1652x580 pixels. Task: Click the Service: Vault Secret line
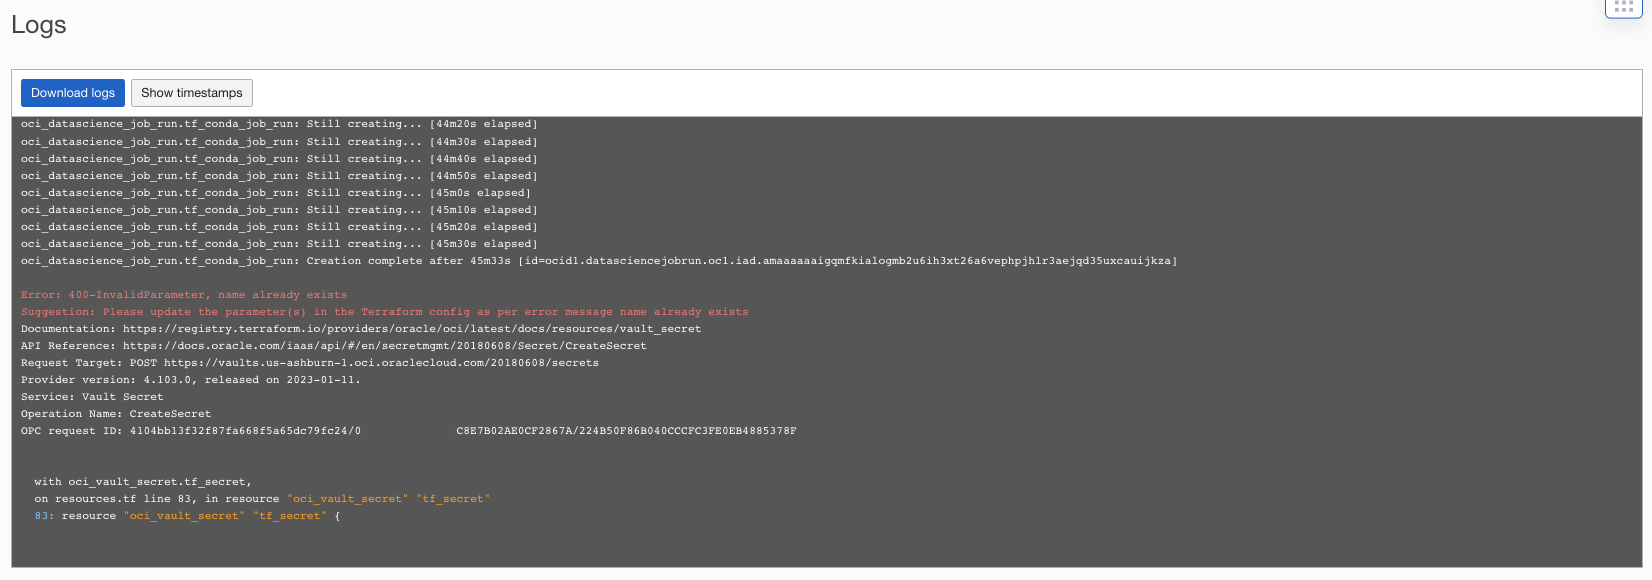(92, 397)
